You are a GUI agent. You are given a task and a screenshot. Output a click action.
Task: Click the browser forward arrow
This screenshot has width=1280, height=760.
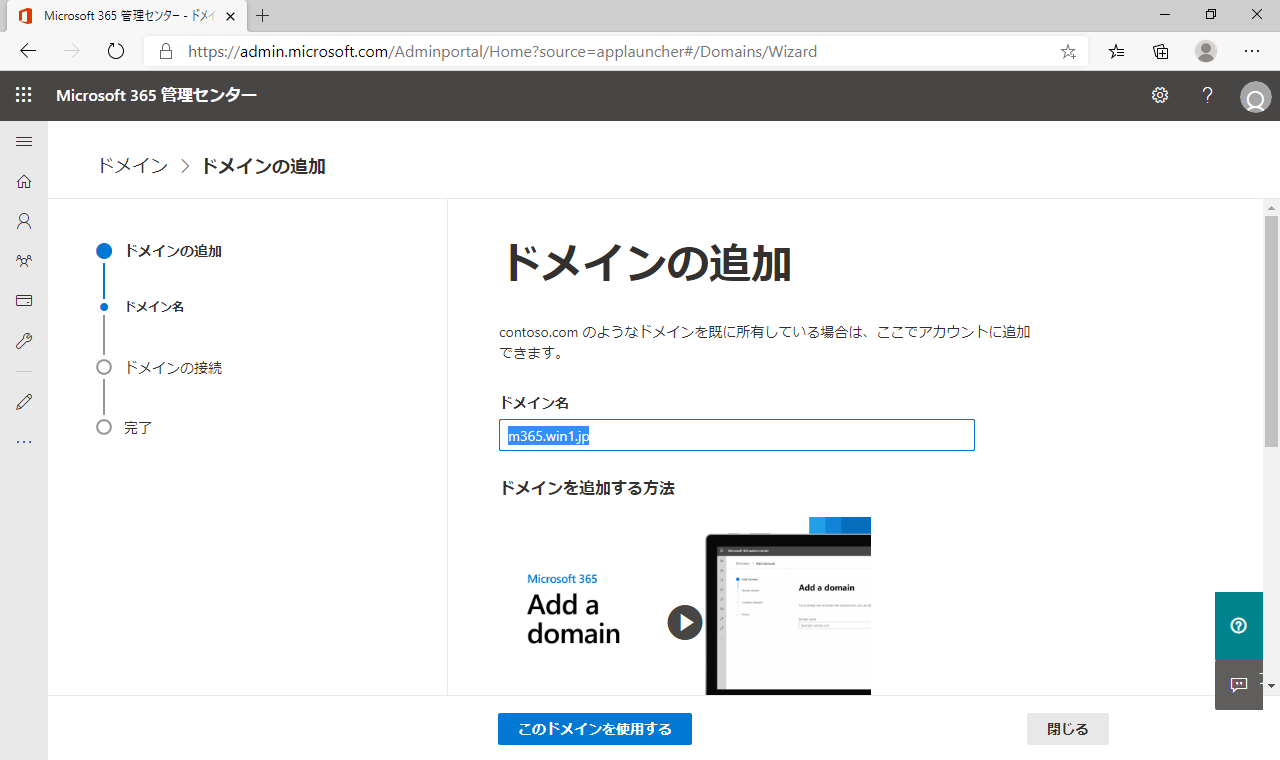click(72, 51)
